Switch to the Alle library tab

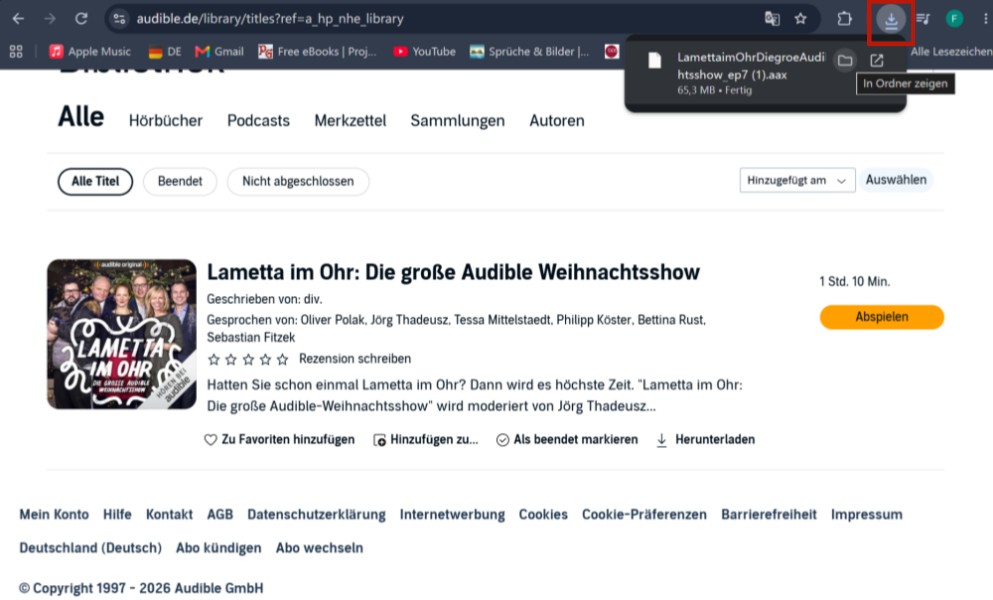pos(80,117)
